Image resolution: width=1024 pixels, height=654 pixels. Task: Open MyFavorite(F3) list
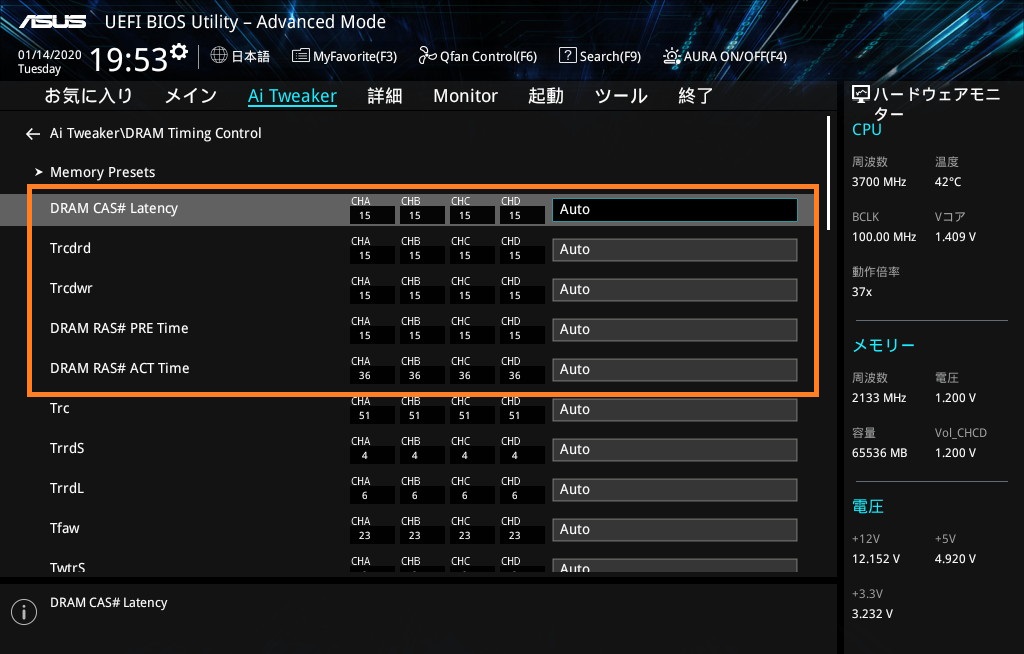pyautogui.click(x=344, y=56)
